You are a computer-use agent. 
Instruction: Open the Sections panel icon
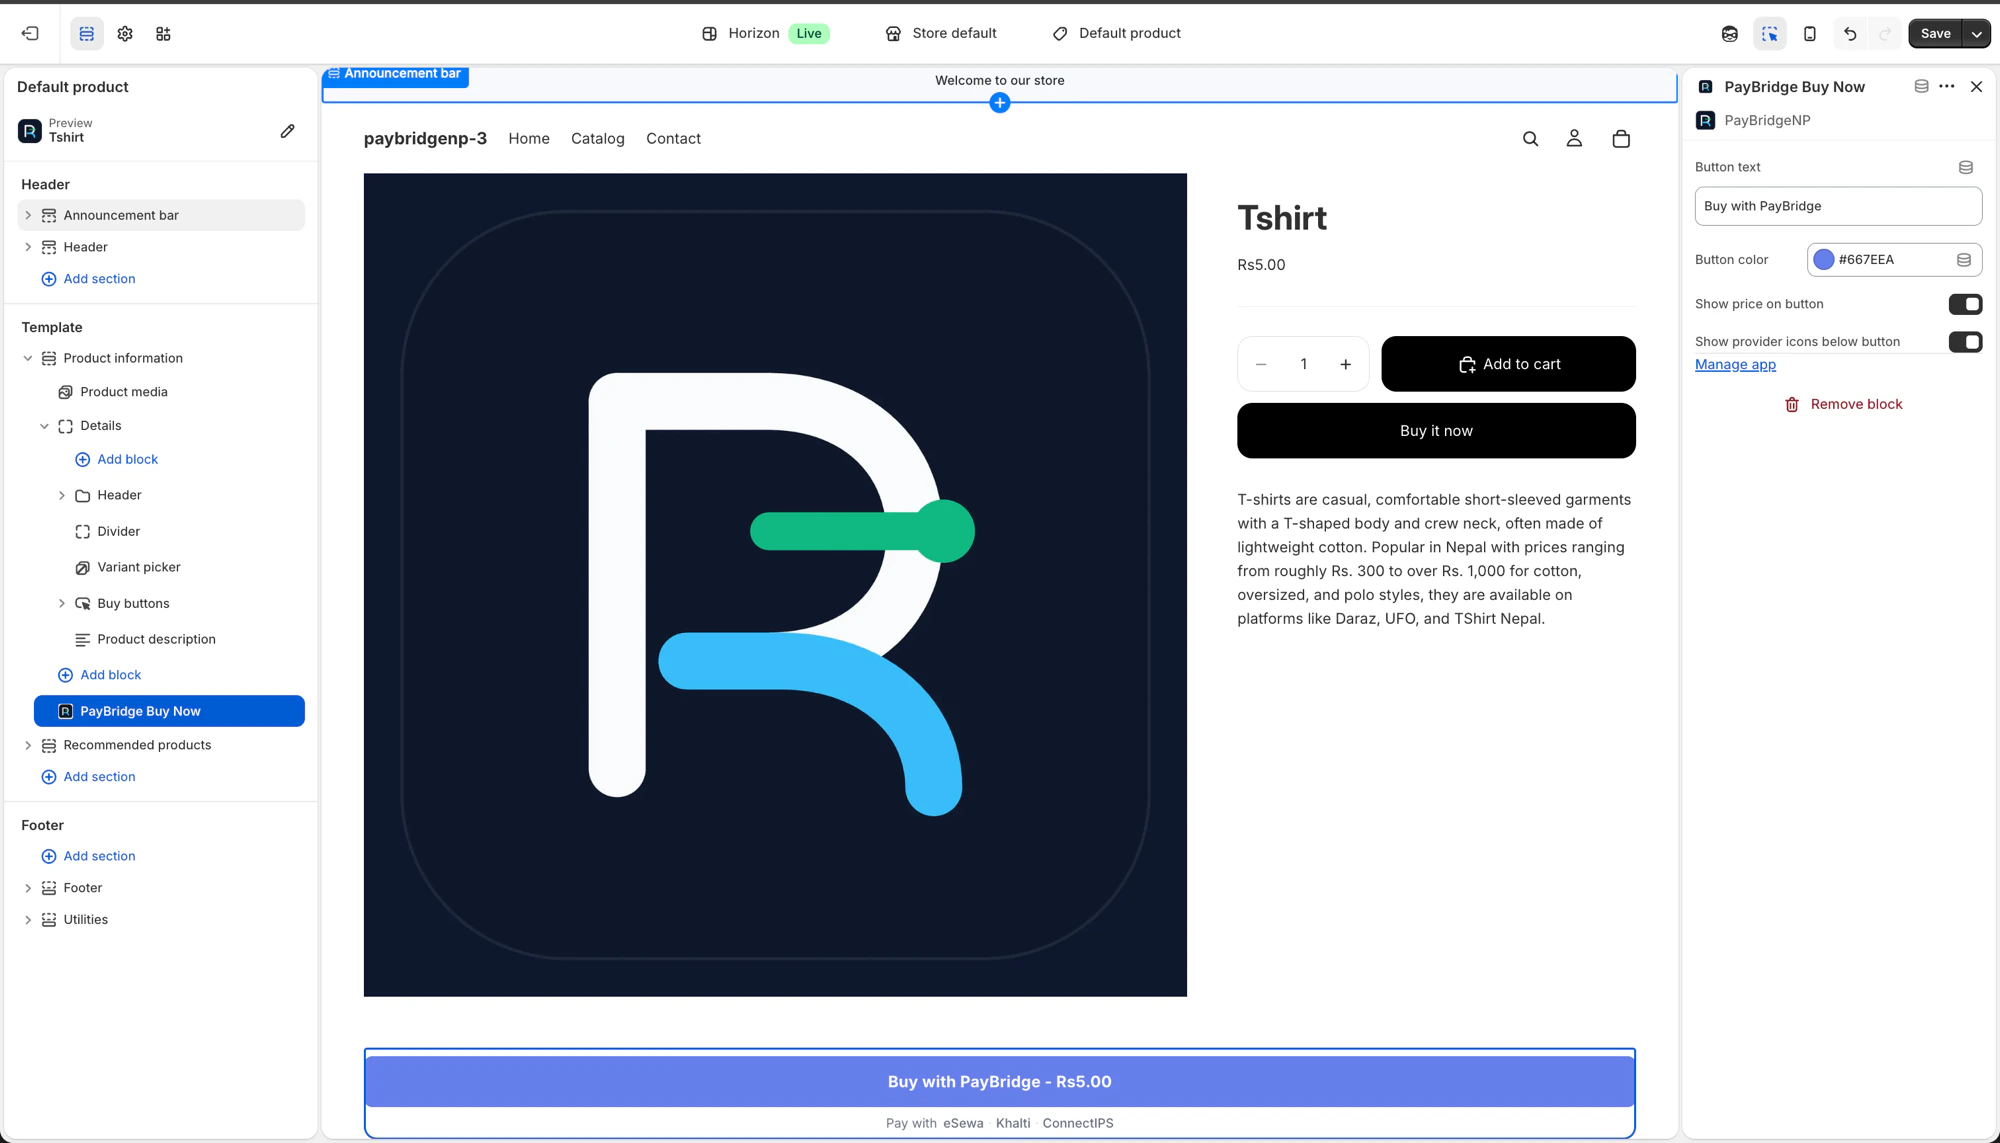(87, 33)
